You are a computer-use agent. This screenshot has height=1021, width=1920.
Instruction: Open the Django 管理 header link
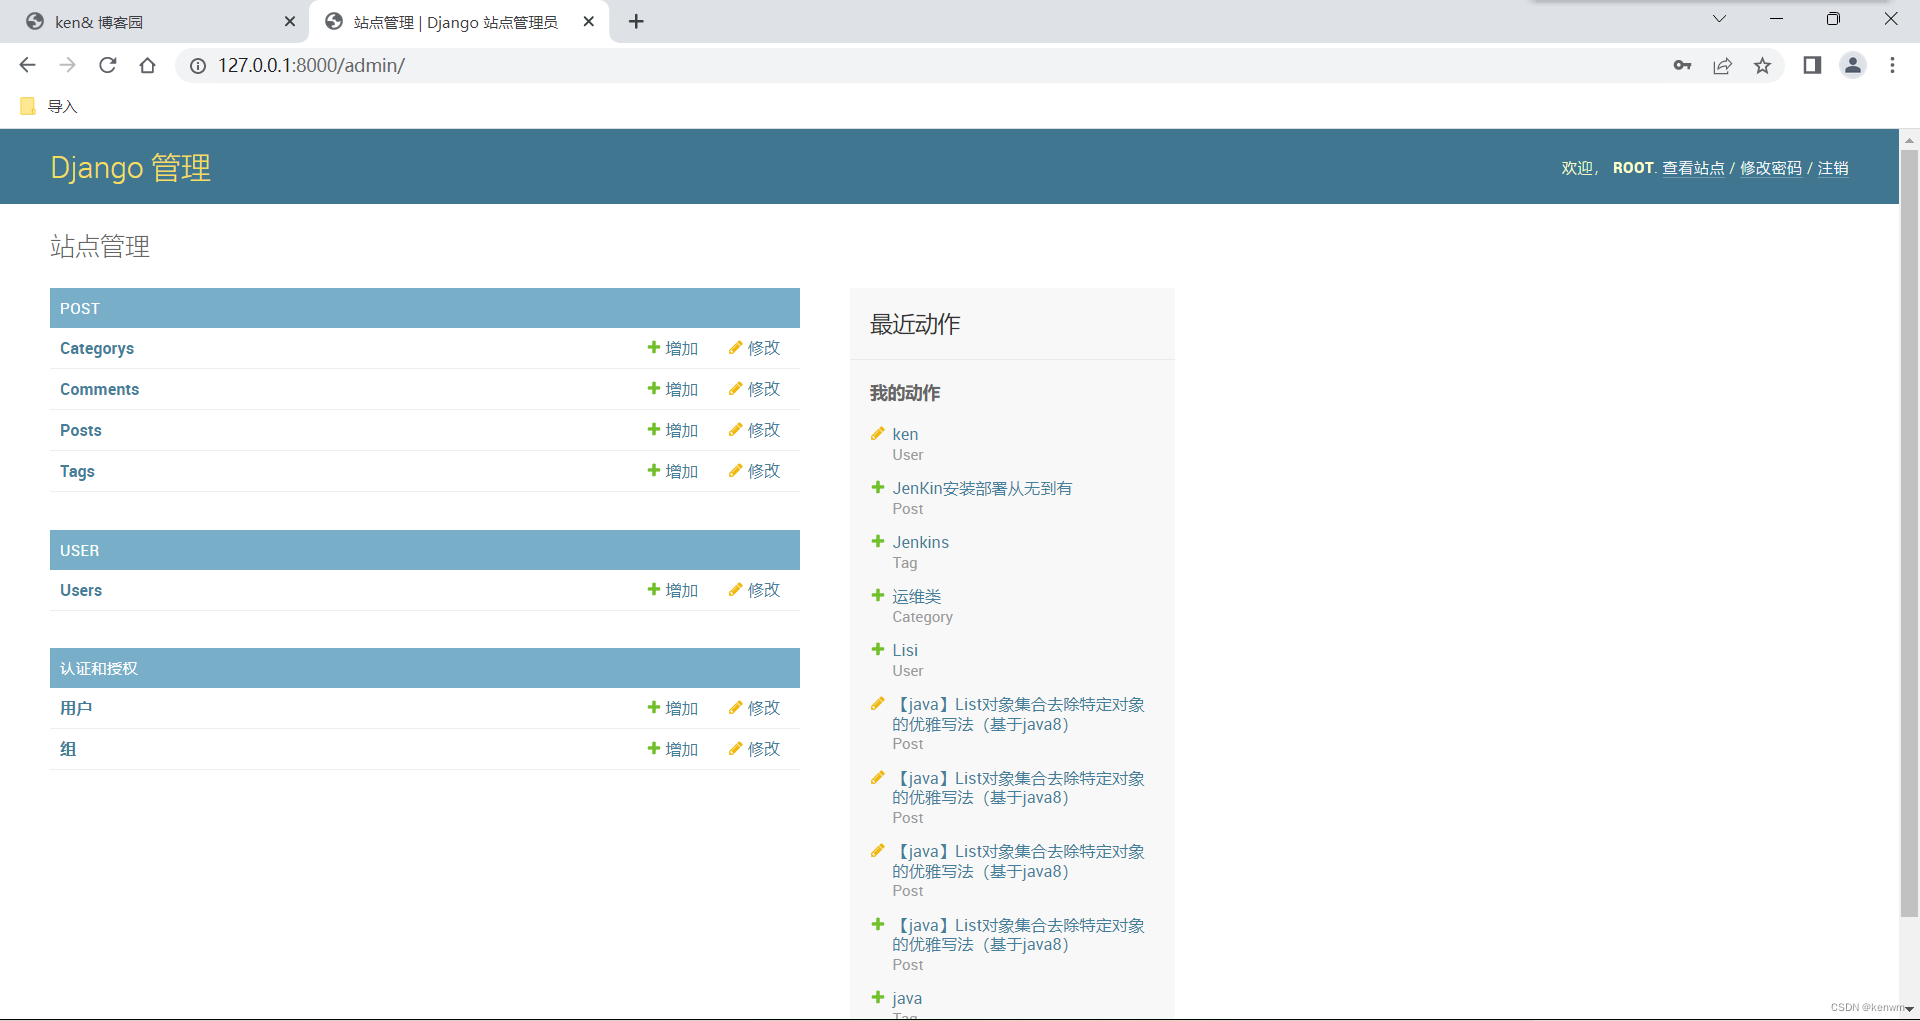coord(130,167)
